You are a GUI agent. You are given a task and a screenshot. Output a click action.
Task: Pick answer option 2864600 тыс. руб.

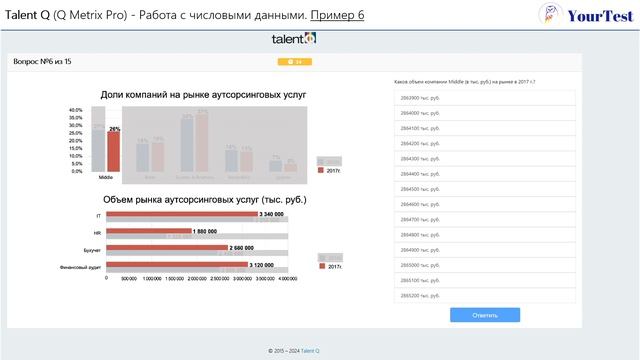(x=485, y=204)
